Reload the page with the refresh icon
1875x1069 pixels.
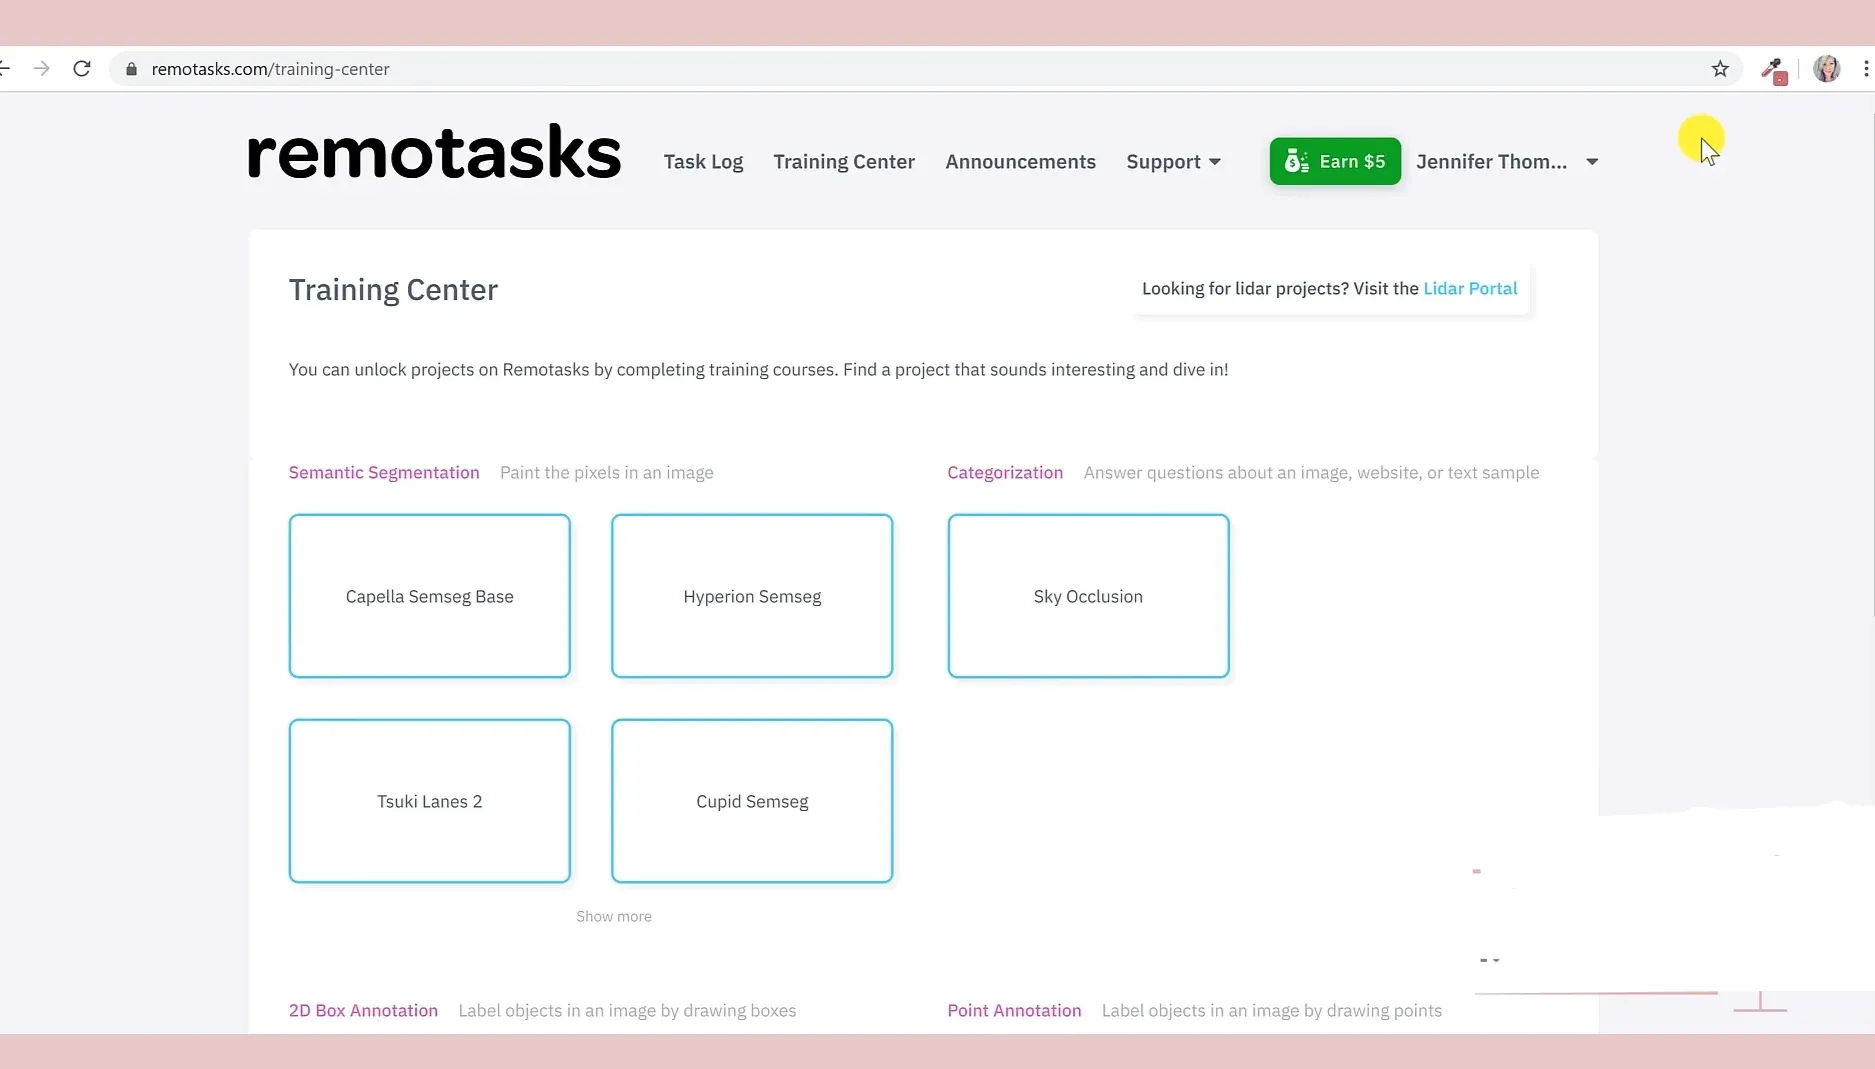pyautogui.click(x=82, y=69)
